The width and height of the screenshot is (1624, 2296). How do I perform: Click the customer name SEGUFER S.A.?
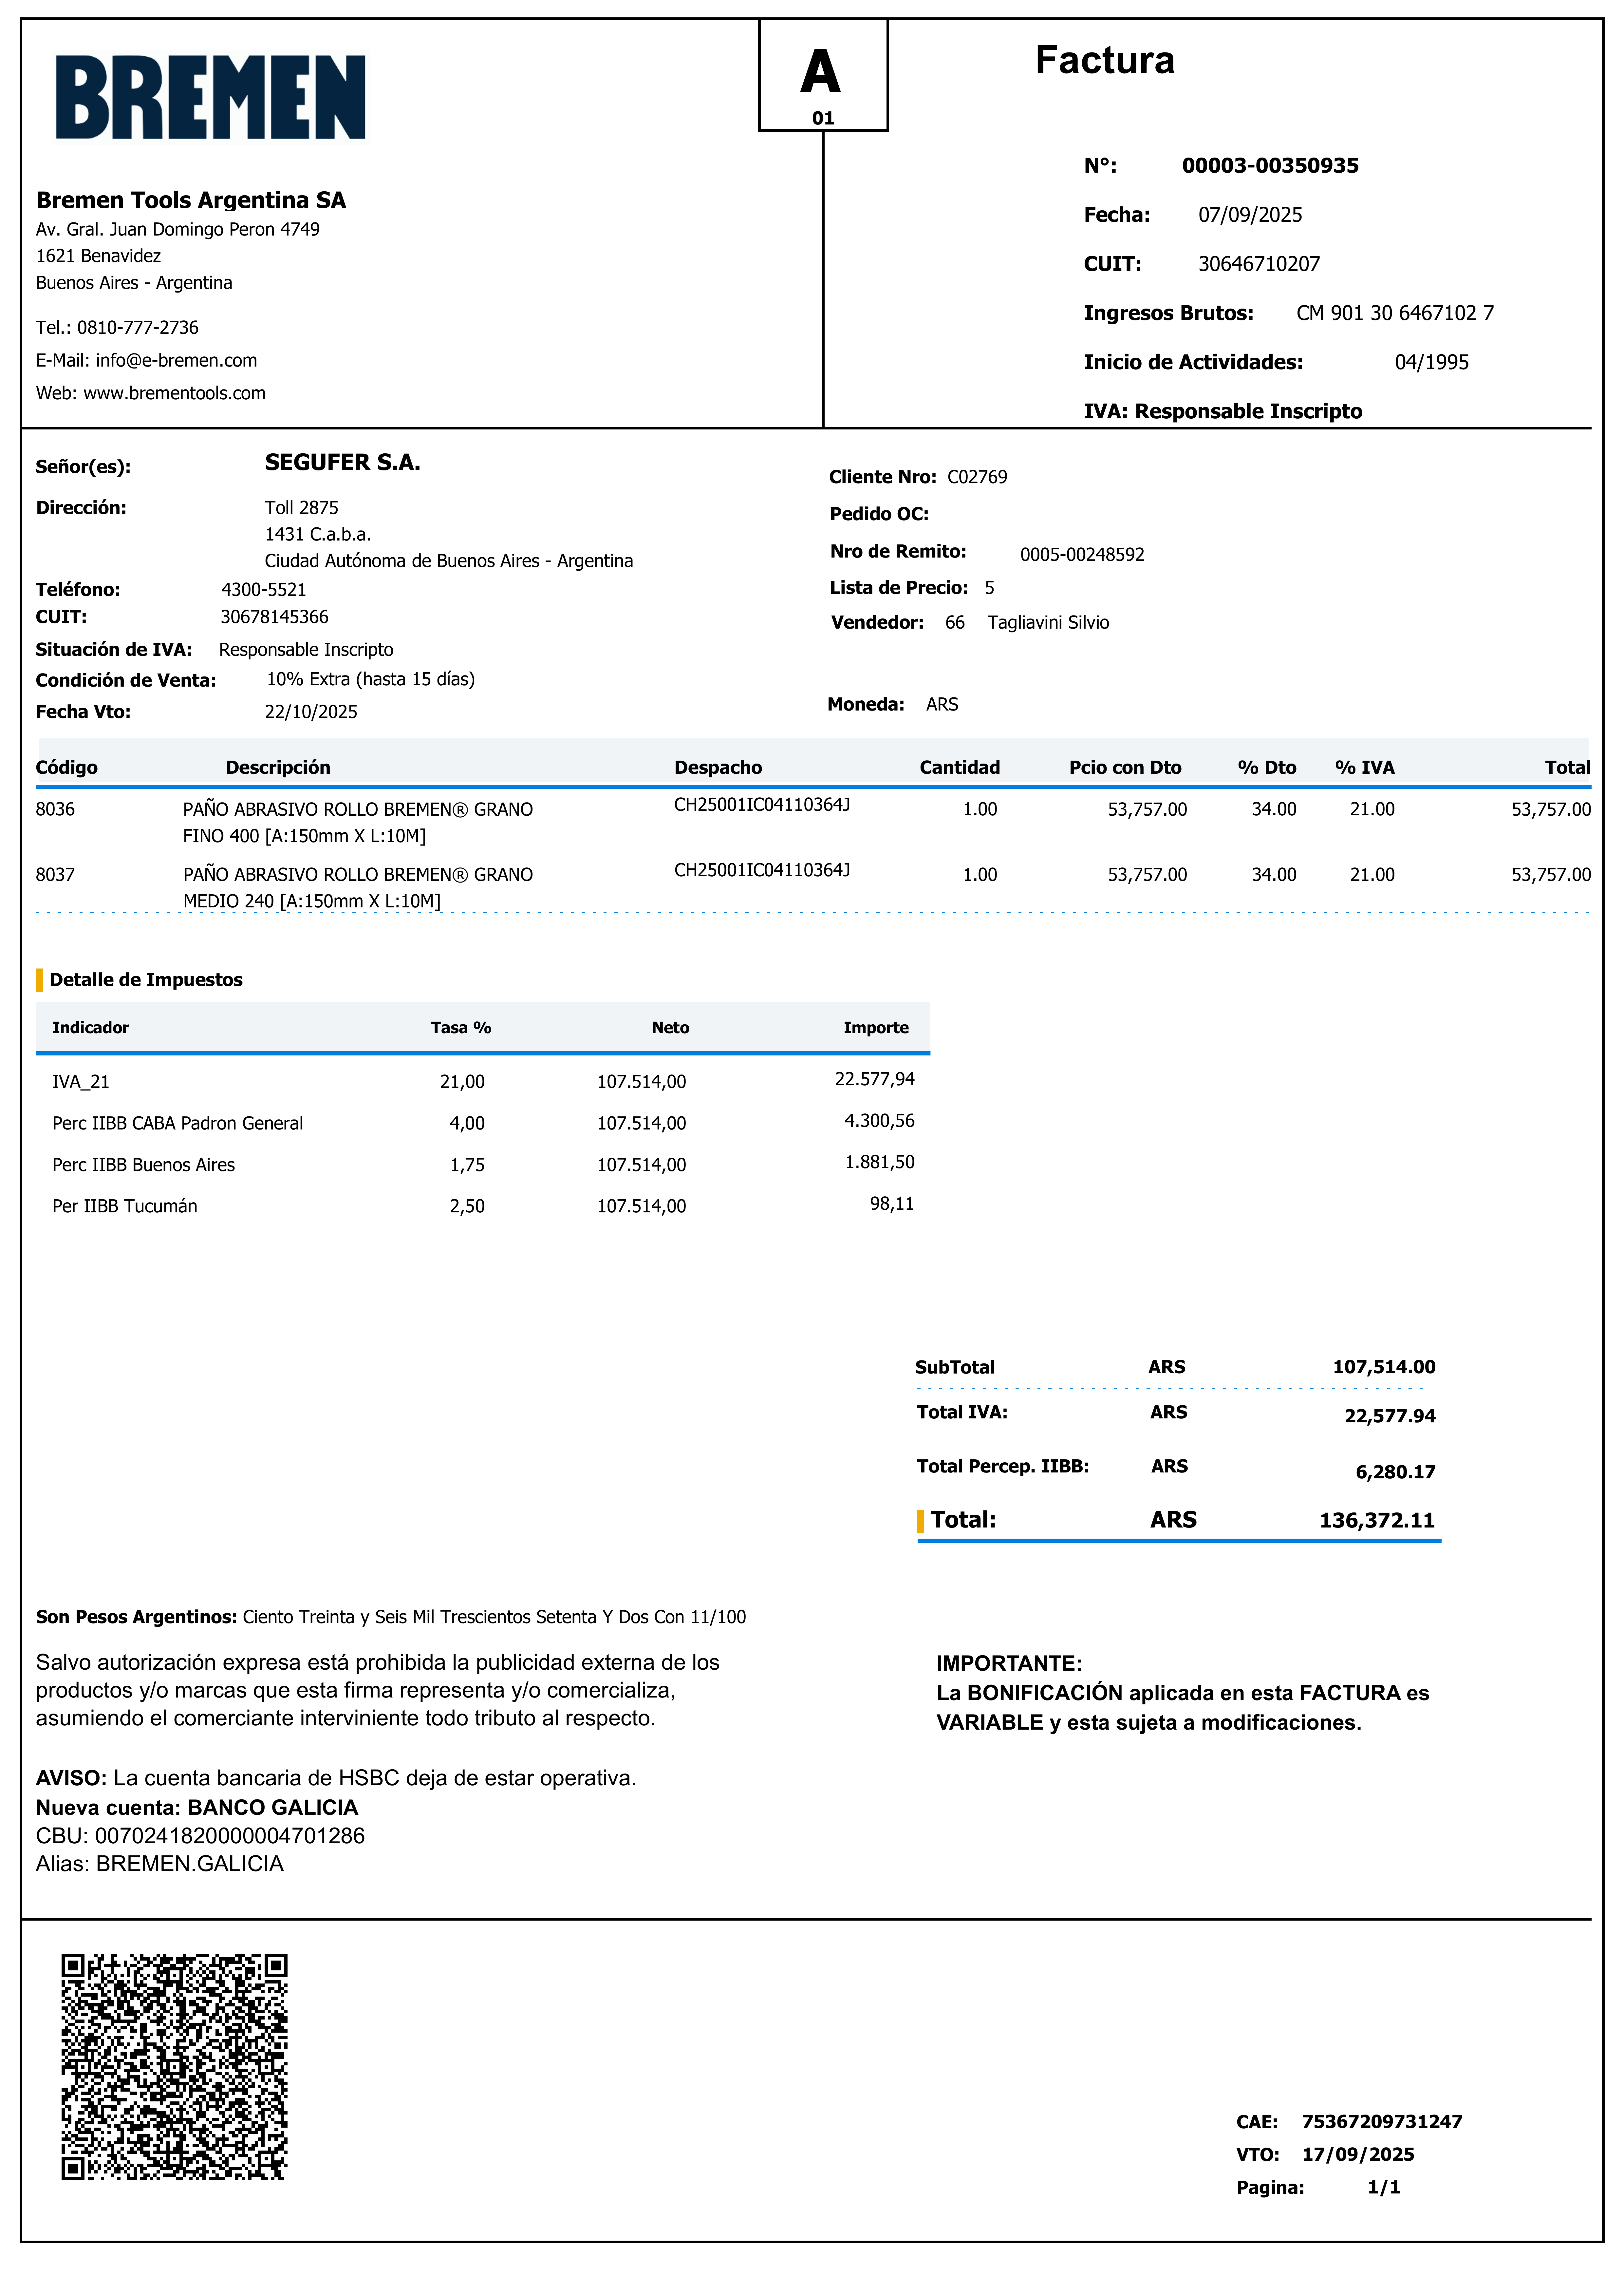[342, 463]
